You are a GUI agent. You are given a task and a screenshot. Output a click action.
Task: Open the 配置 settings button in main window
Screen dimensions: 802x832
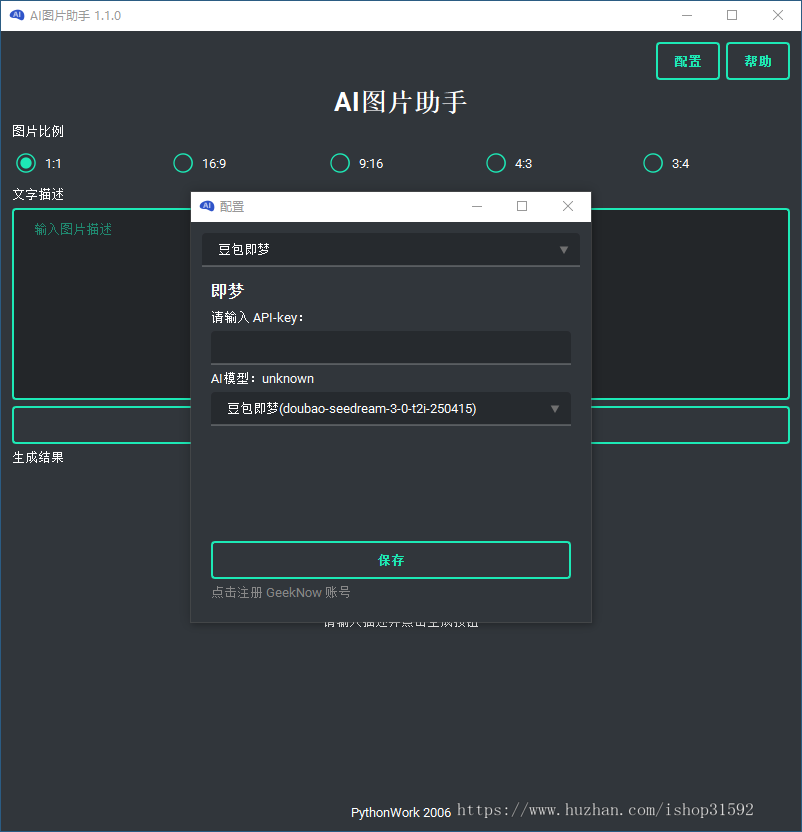(688, 61)
